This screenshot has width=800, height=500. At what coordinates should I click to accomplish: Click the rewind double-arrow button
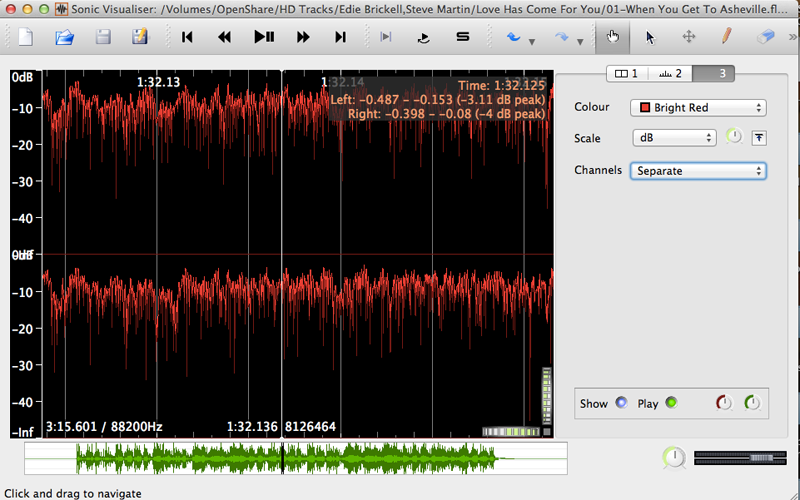pyautogui.click(x=224, y=37)
